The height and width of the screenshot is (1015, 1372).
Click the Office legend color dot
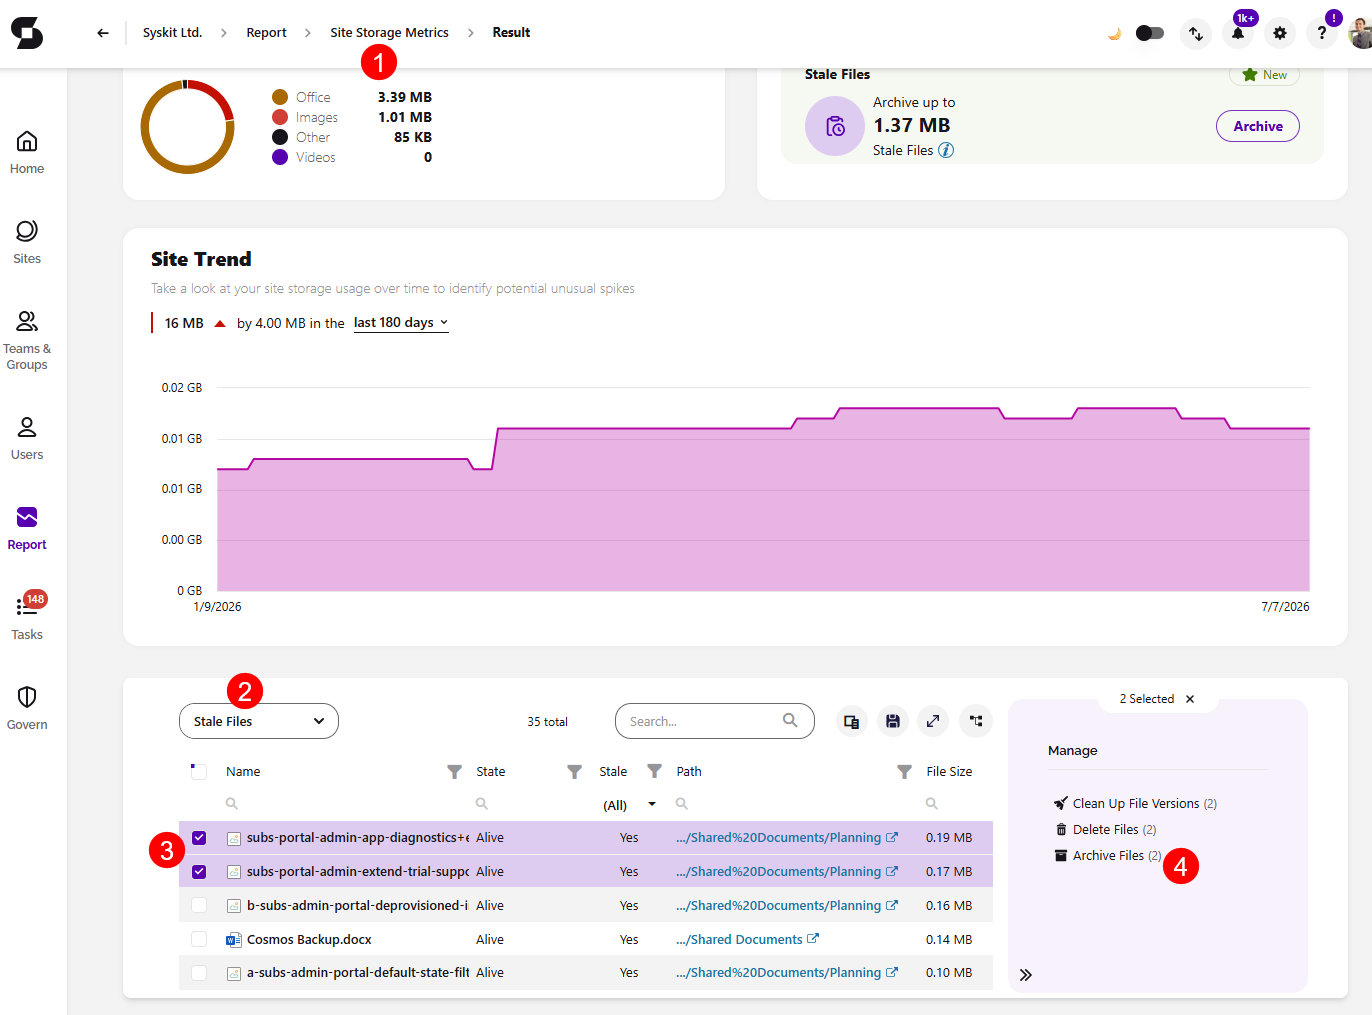pos(280,97)
